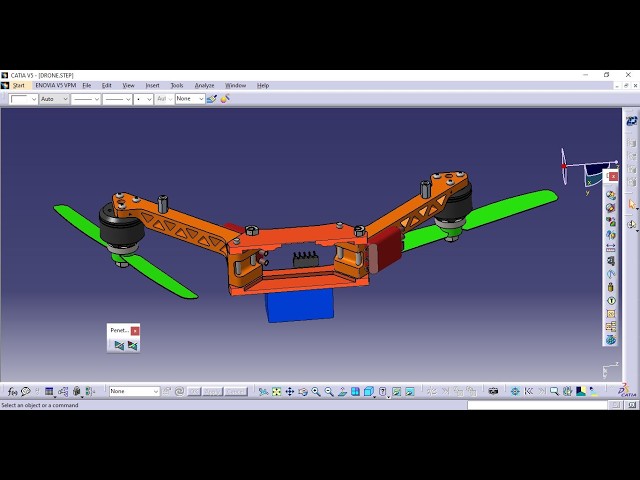640x480 pixels.
Task: Click the Measure Inertia weight icon
Action: coord(611,287)
